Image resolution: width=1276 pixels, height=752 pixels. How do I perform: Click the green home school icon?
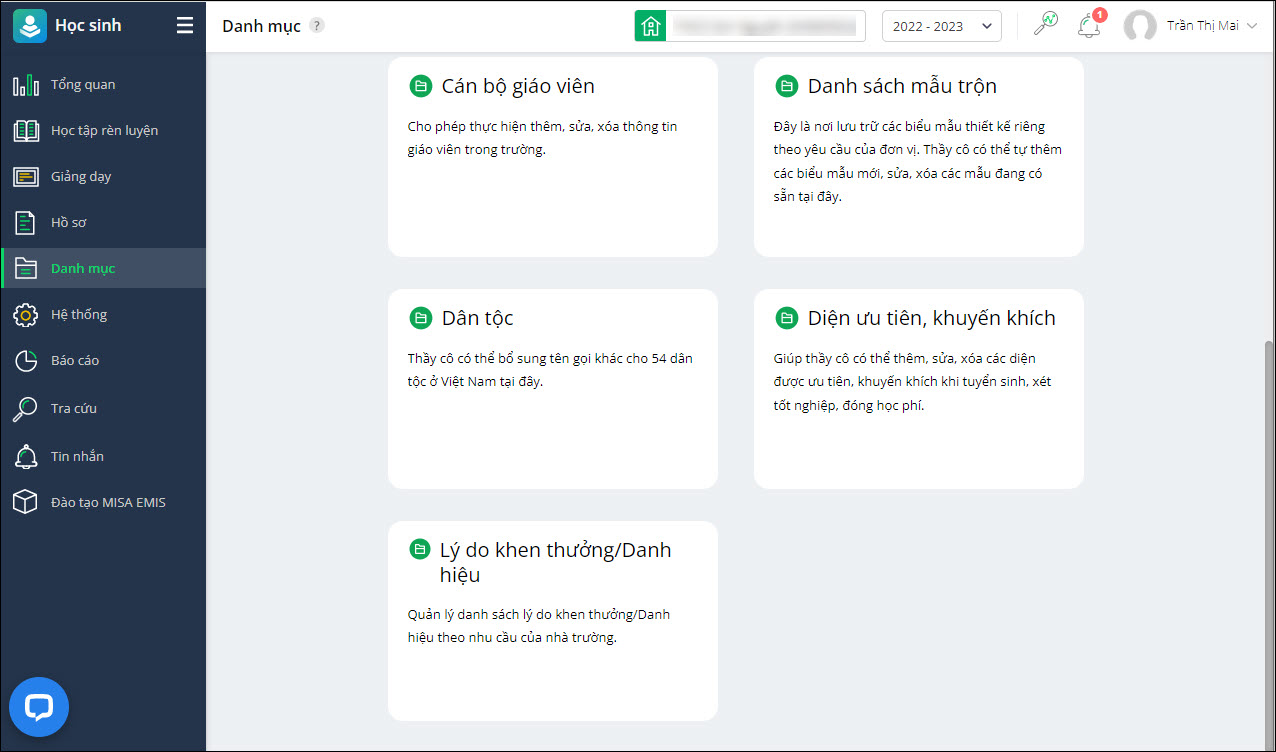coord(650,26)
